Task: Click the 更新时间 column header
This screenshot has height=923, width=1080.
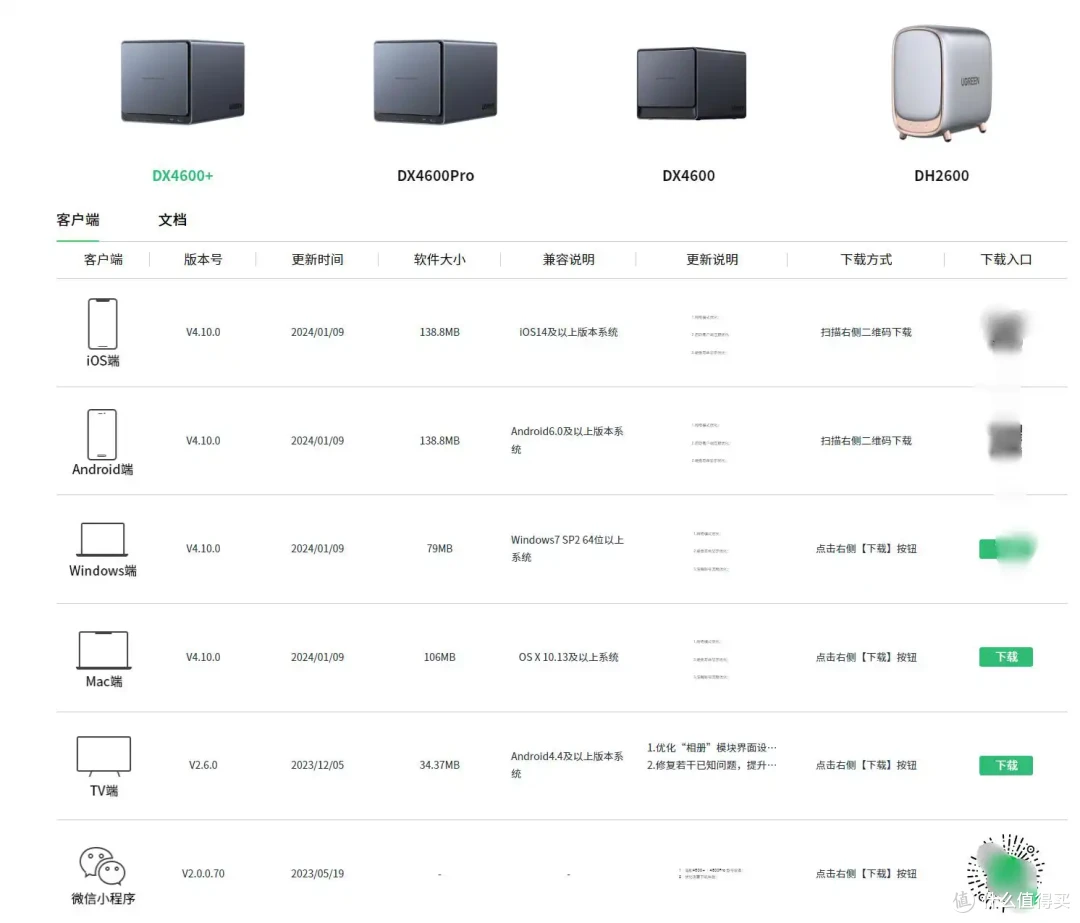Action: tap(318, 260)
